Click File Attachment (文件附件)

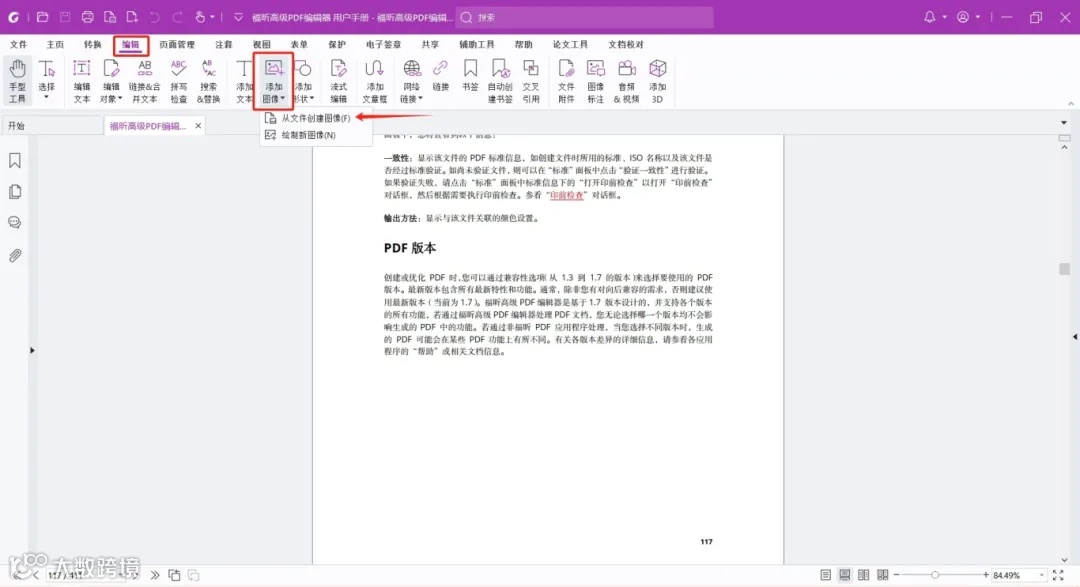point(566,81)
